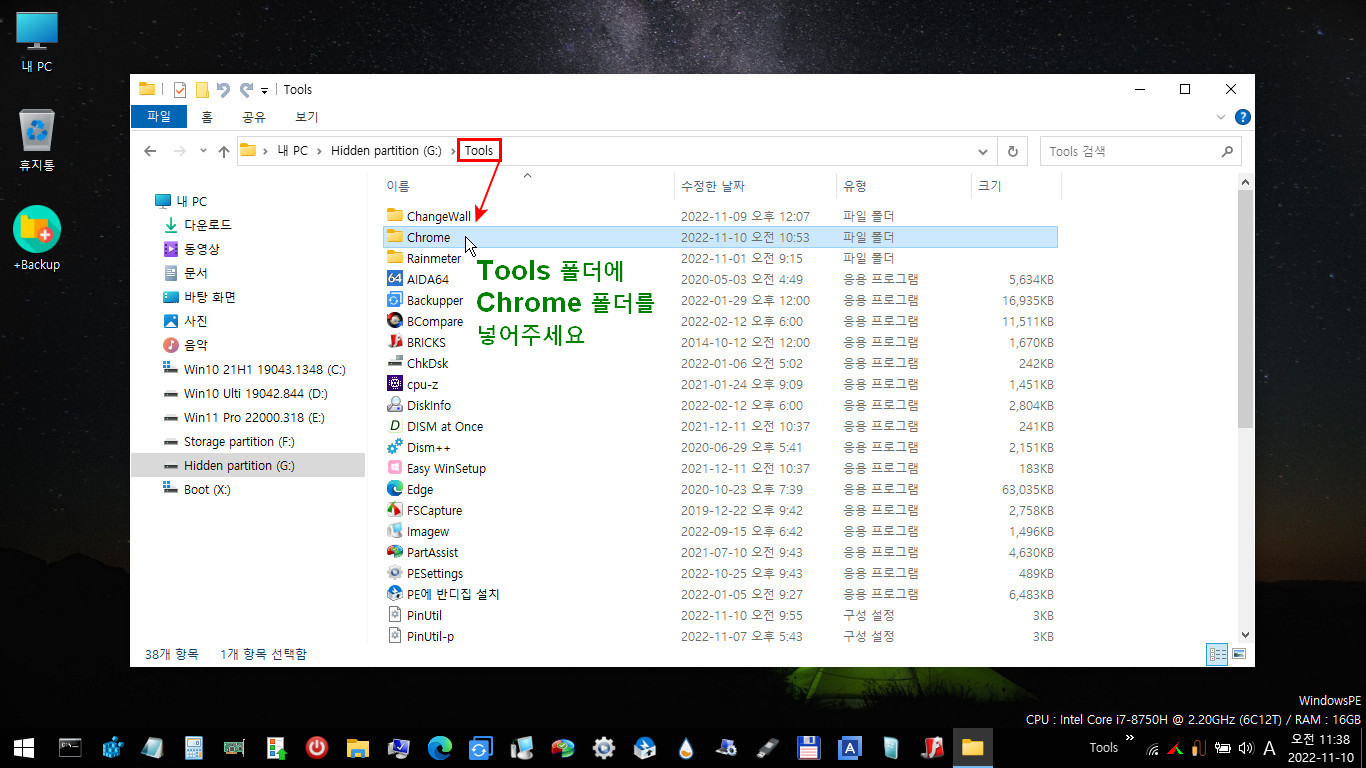The height and width of the screenshot is (768, 1366).
Task: Switch to the 홈 ribbon tab
Action: pyautogui.click(x=207, y=117)
